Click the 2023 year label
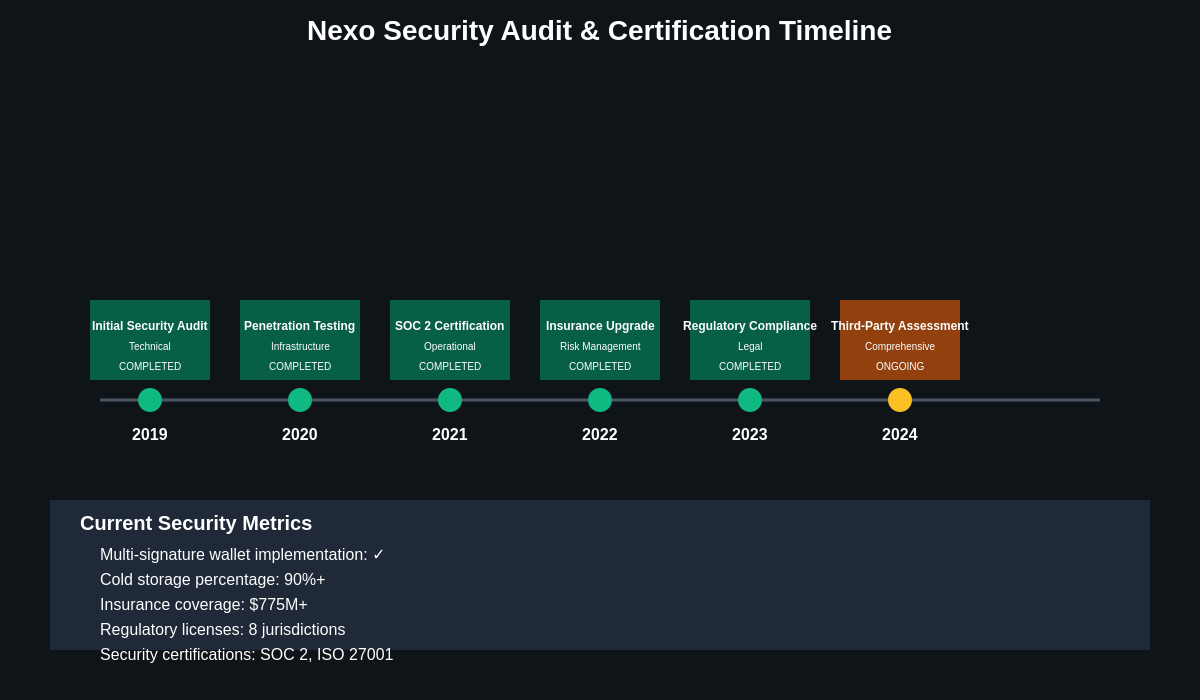This screenshot has width=1200, height=700. pyautogui.click(x=750, y=435)
